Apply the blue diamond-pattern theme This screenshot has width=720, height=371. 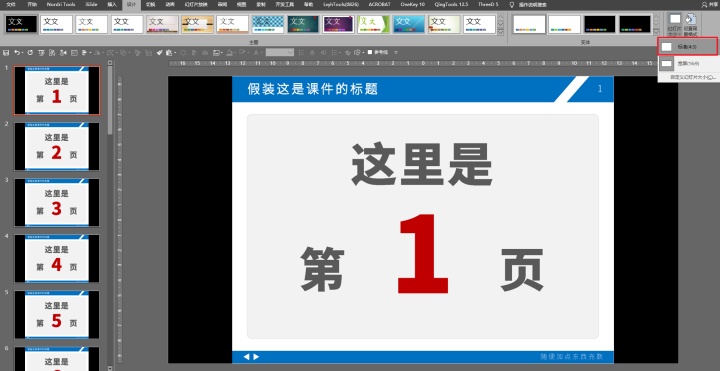coord(268,24)
